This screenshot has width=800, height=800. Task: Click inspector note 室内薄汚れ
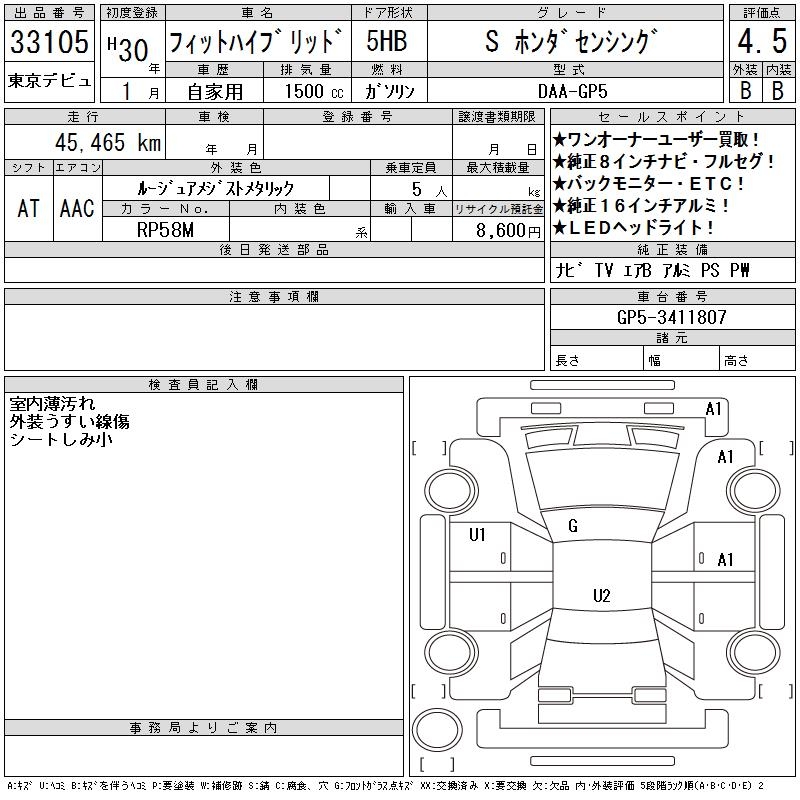tap(52, 404)
